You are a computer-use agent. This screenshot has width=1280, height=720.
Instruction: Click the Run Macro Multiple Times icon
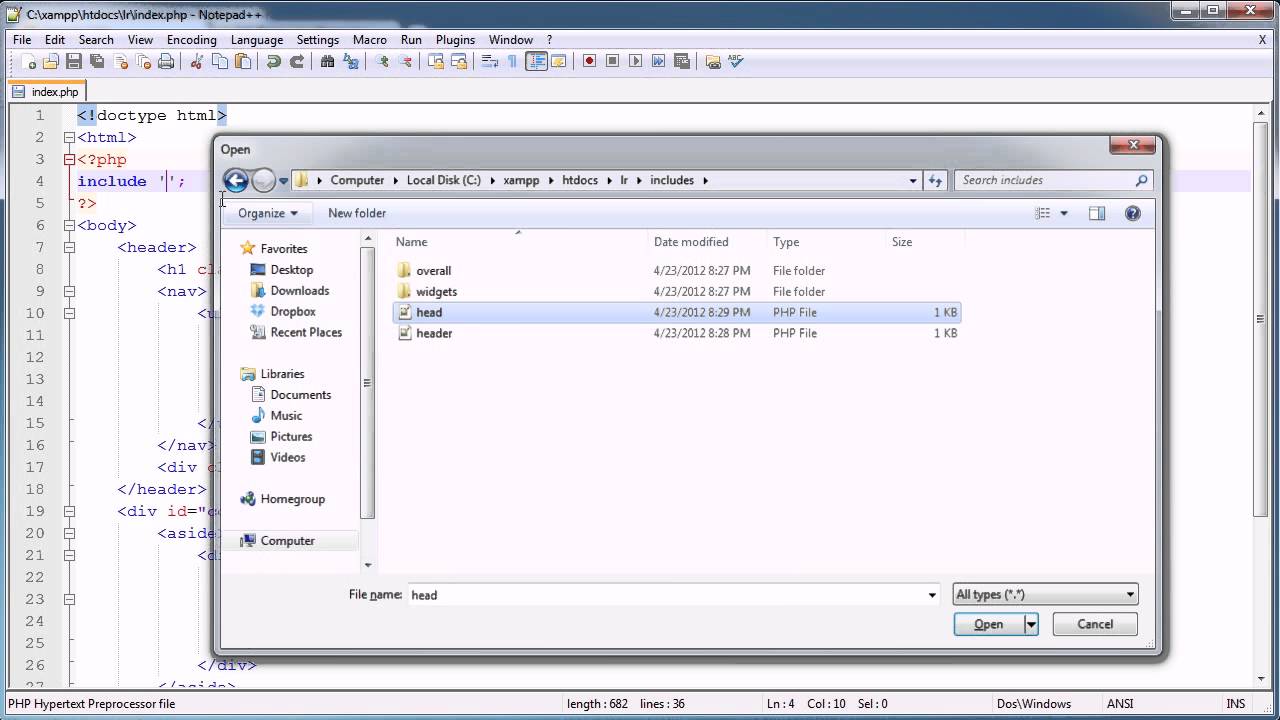coord(658,62)
